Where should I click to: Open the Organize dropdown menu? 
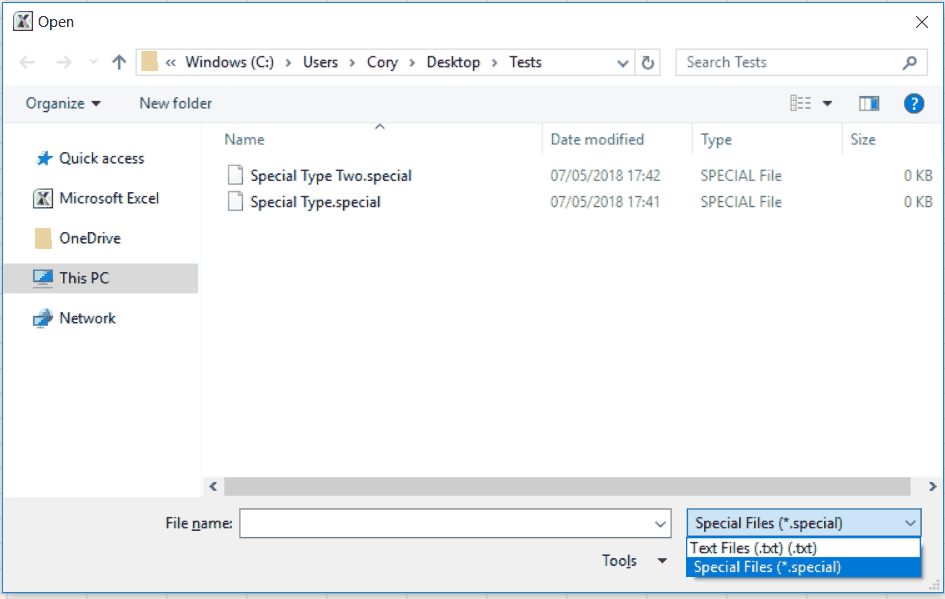tap(63, 103)
